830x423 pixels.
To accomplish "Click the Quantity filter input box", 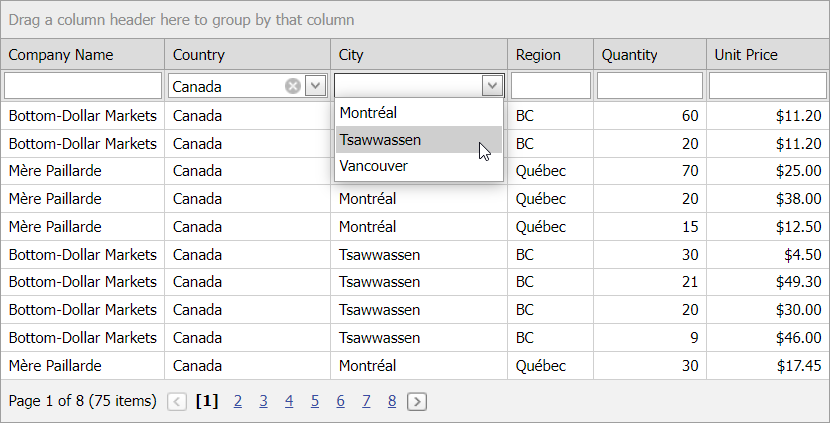I will click(649, 86).
